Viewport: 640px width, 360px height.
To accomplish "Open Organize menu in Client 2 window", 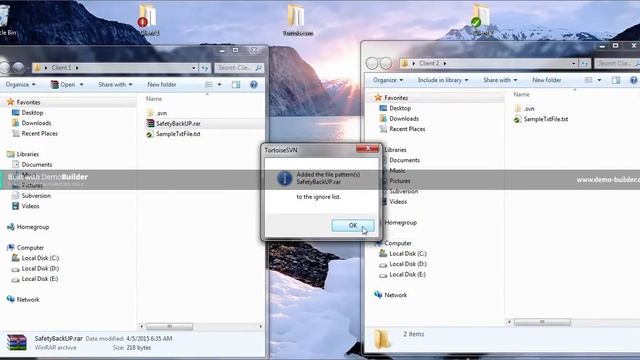I will click(388, 80).
